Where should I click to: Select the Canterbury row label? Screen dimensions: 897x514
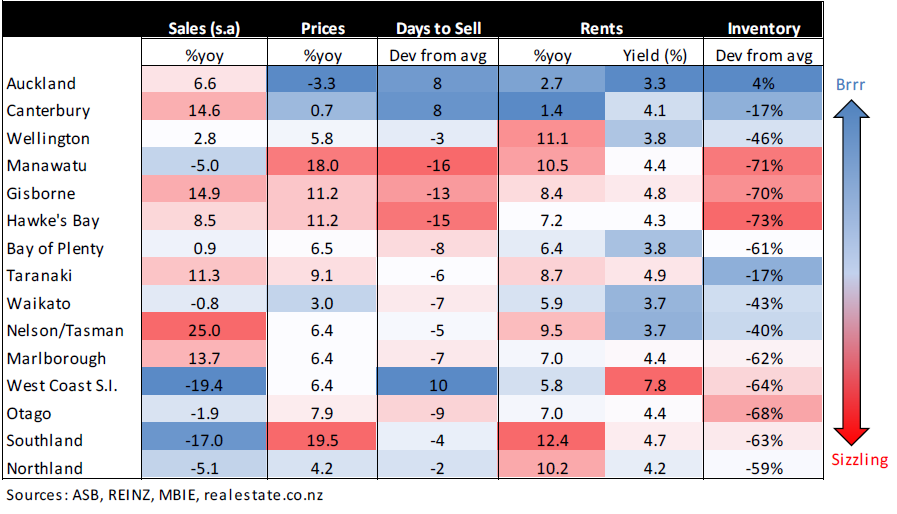pos(47,111)
